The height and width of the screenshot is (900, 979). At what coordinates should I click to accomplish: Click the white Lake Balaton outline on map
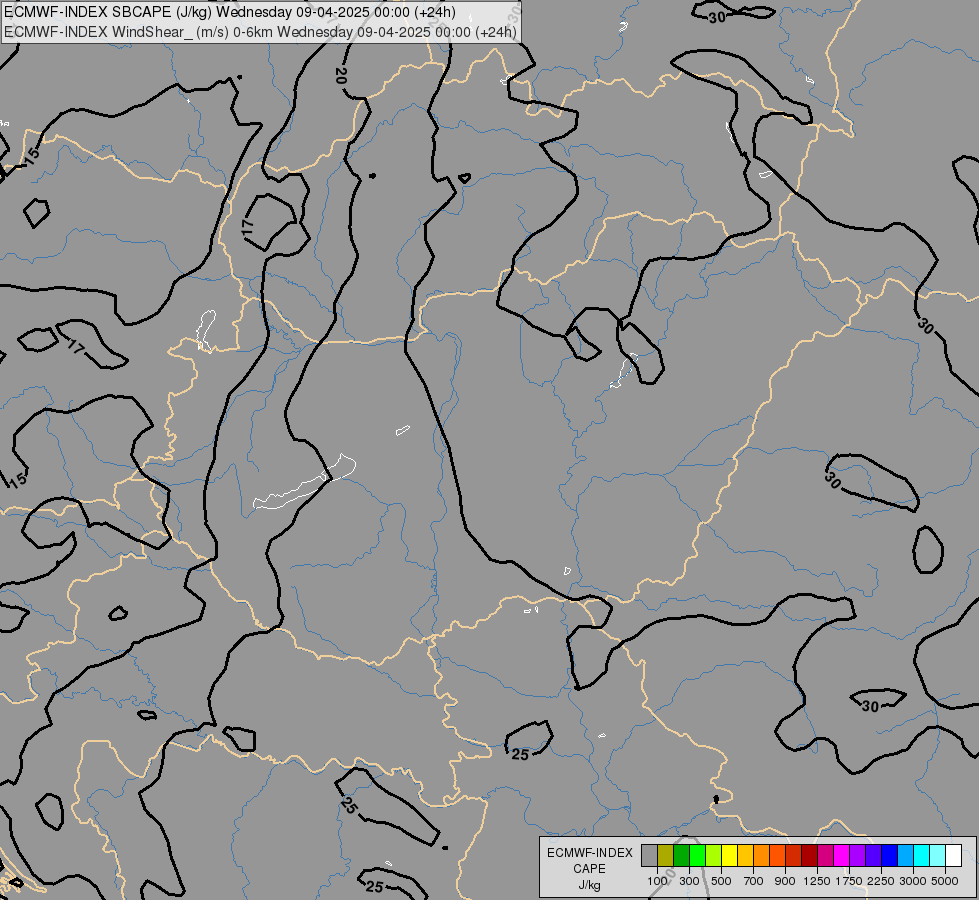point(305,482)
